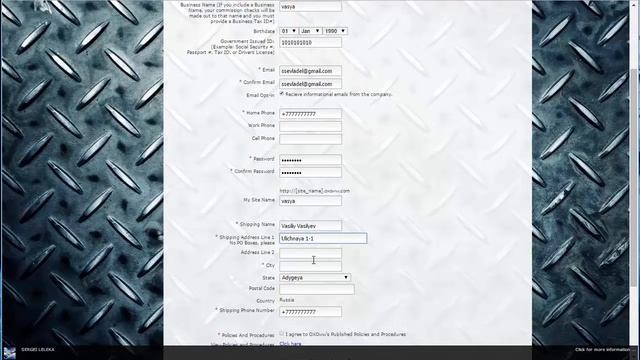Check the agree to Policies and Procedures box

click(282, 334)
